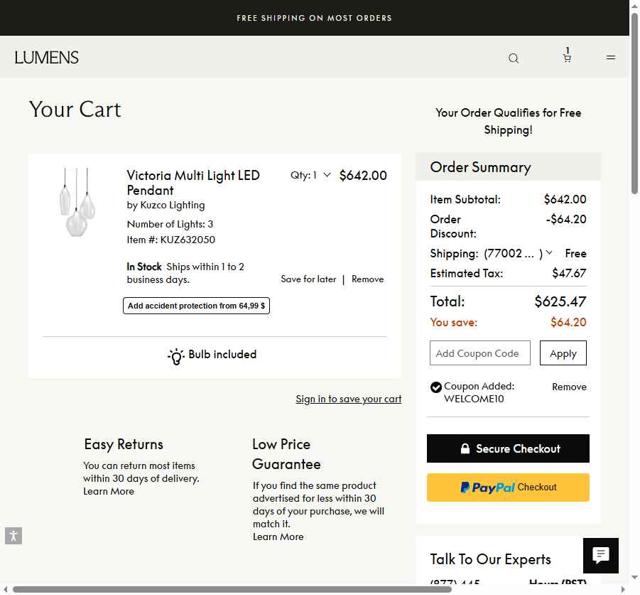This screenshot has height=595, width=640.
Task: Open the live chat bubble
Action: 601,555
